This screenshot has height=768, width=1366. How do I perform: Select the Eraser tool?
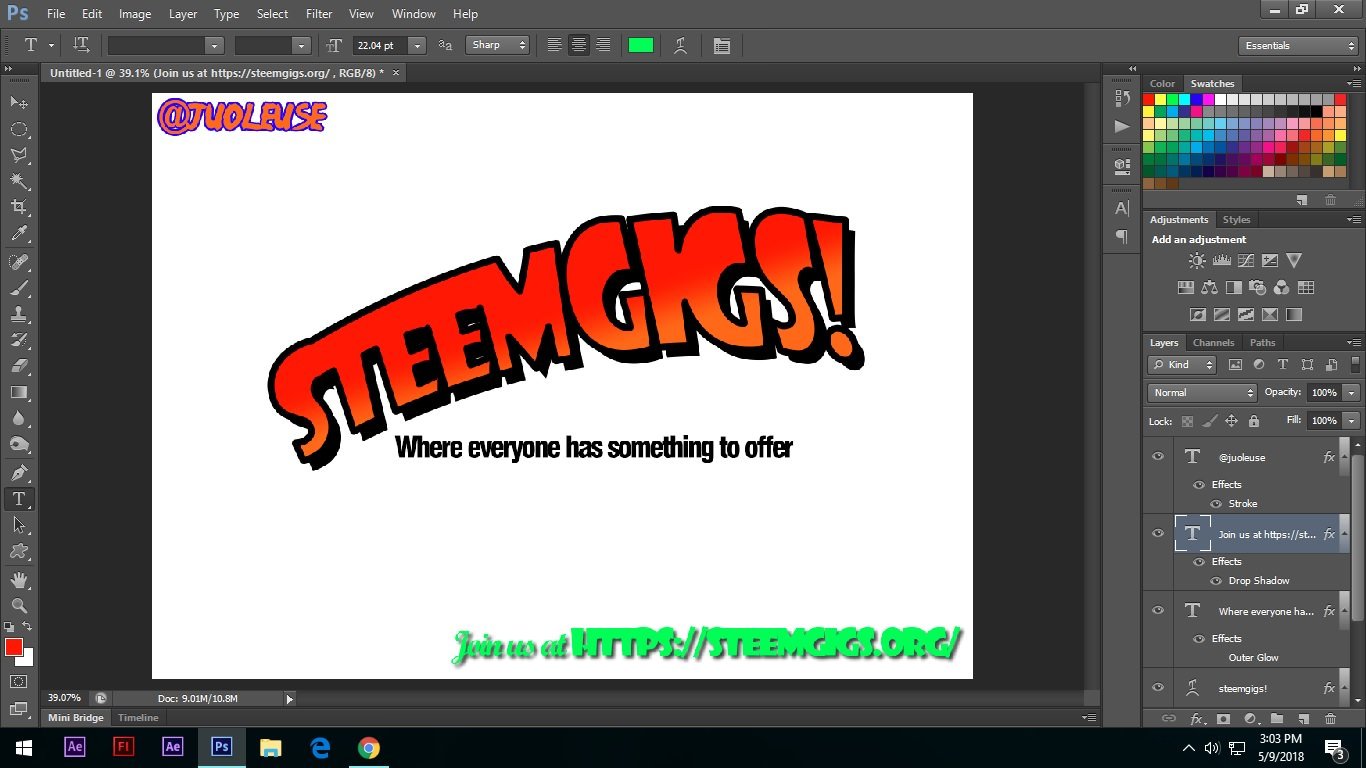click(x=19, y=366)
